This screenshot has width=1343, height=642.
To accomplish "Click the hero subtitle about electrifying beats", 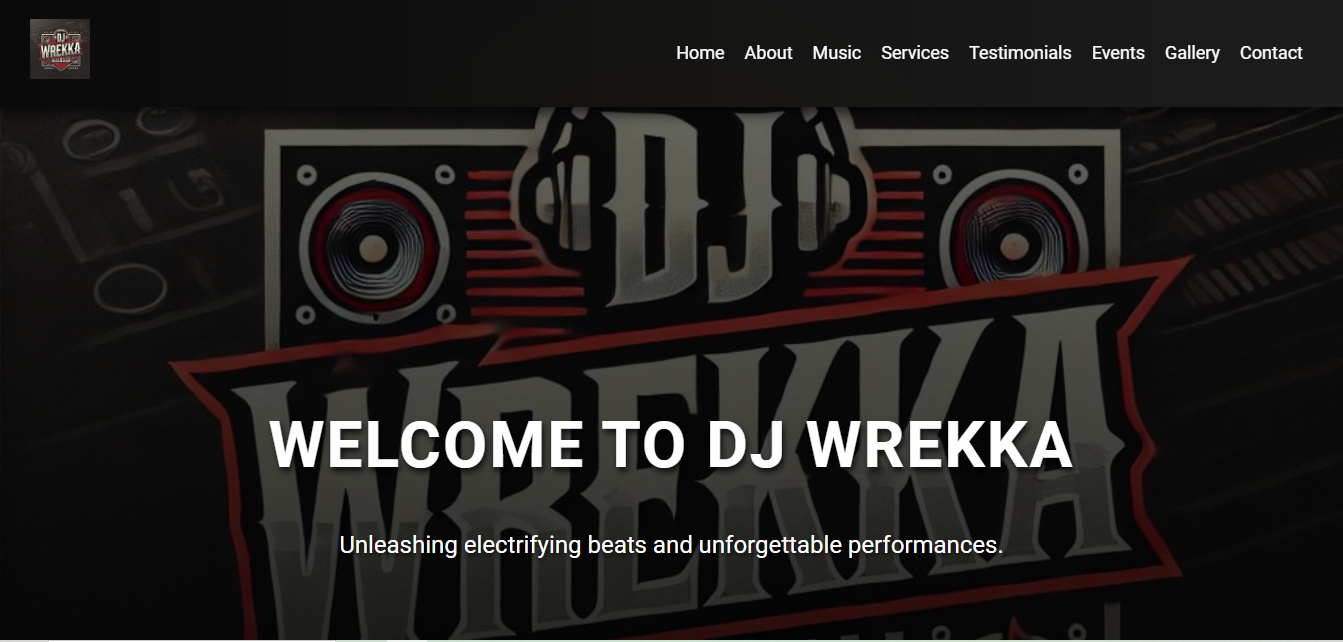I will (671, 546).
